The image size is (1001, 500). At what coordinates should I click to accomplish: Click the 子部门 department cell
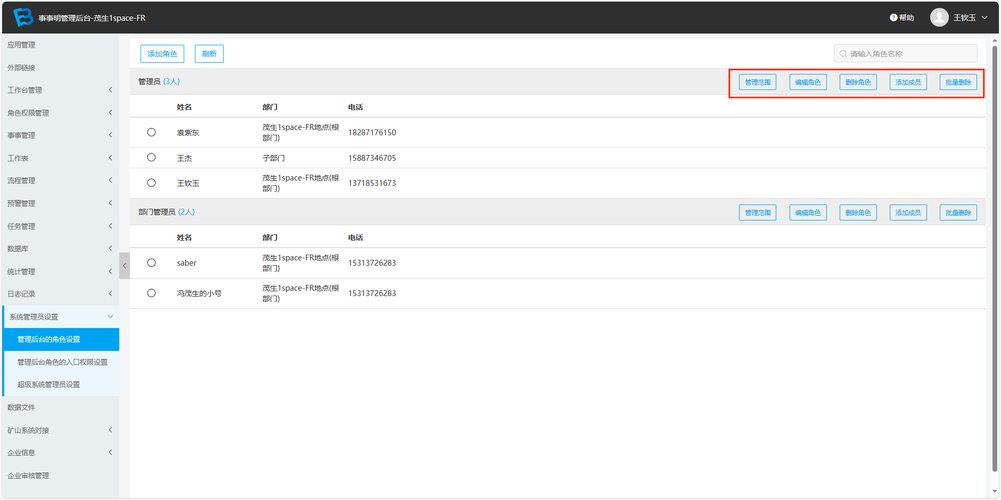point(274,158)
